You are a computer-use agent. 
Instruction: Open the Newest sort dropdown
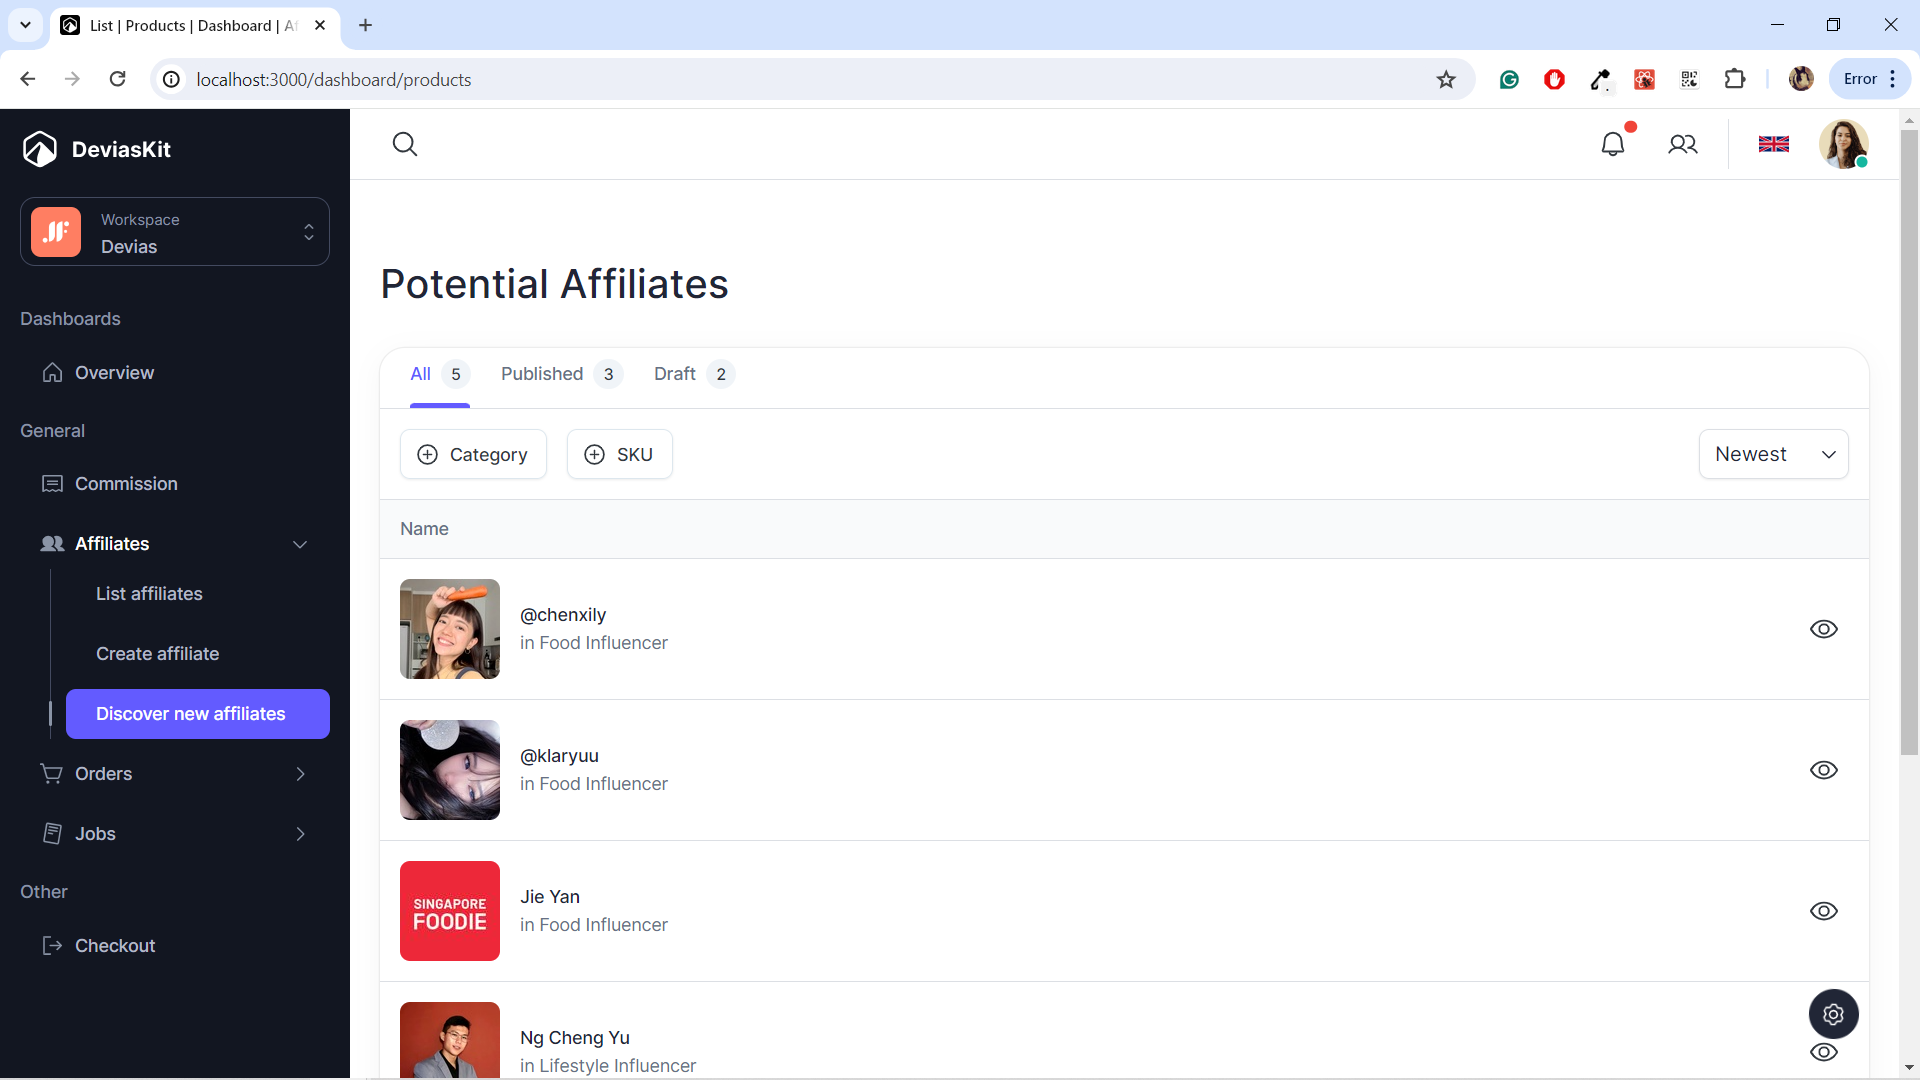click(x=1773, y=454)
